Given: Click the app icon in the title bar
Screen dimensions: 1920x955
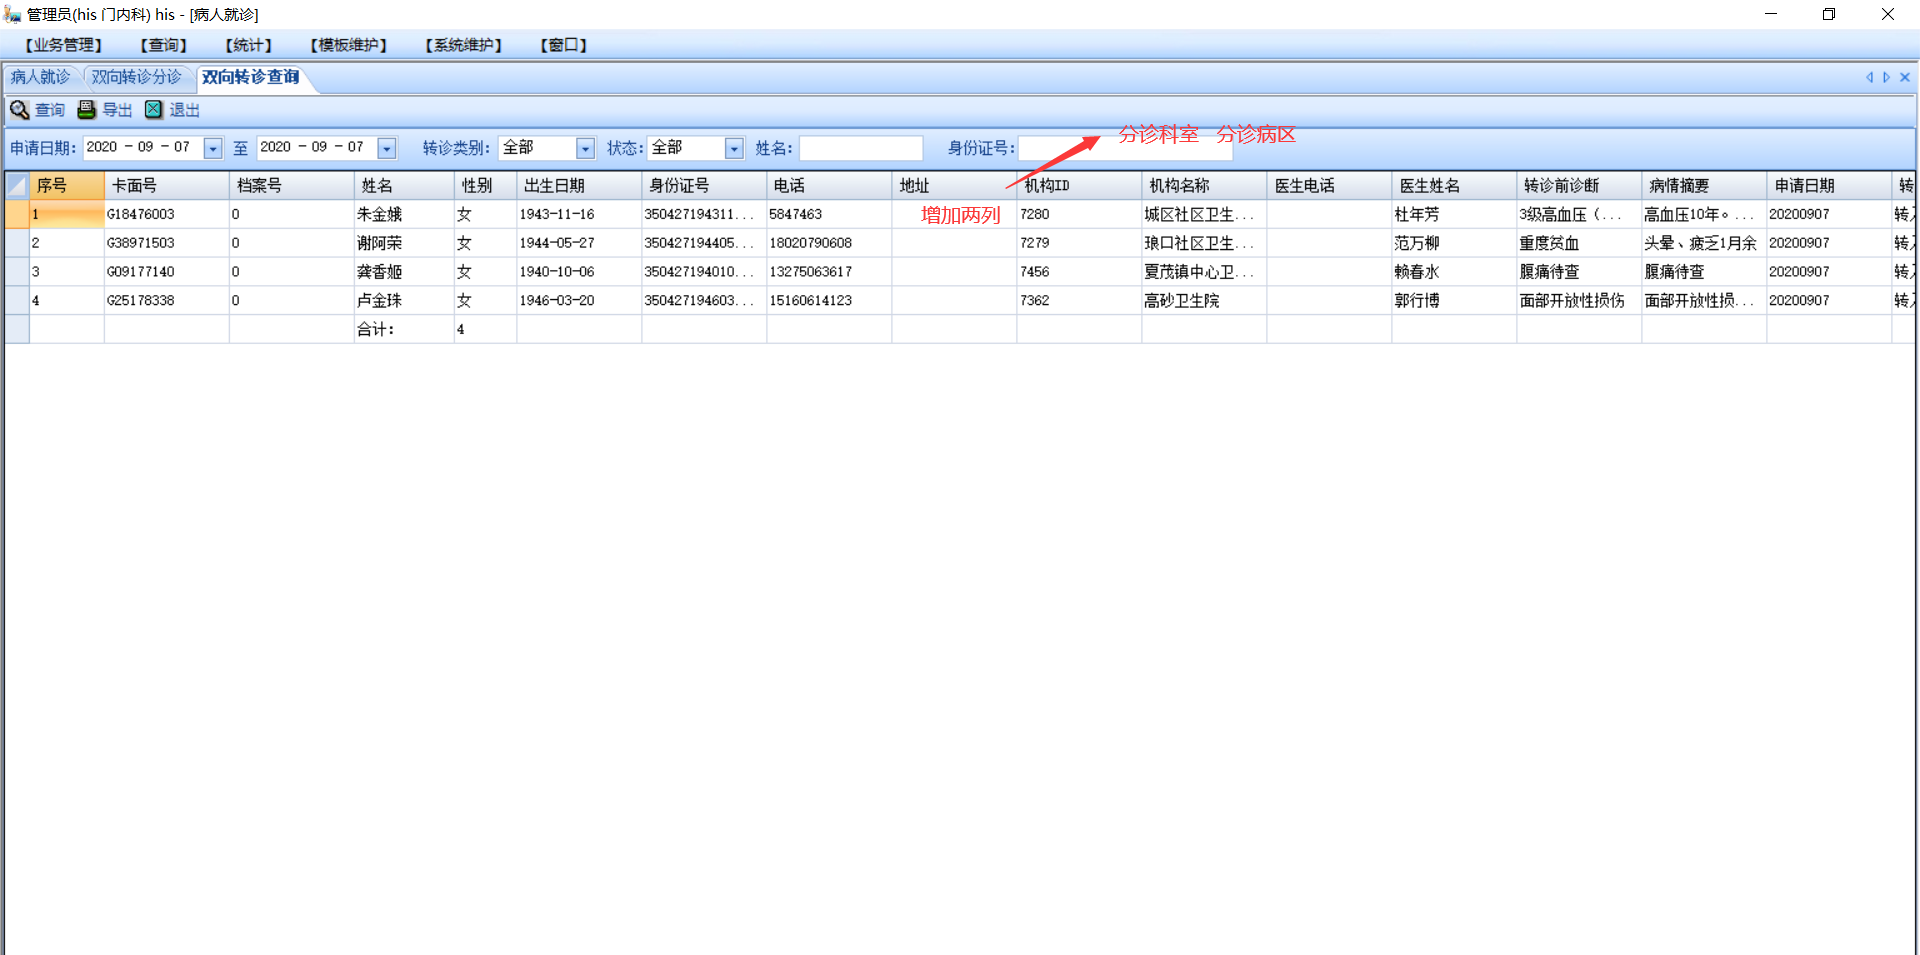Looking at the screenshot, I should [x=12, y=14].
